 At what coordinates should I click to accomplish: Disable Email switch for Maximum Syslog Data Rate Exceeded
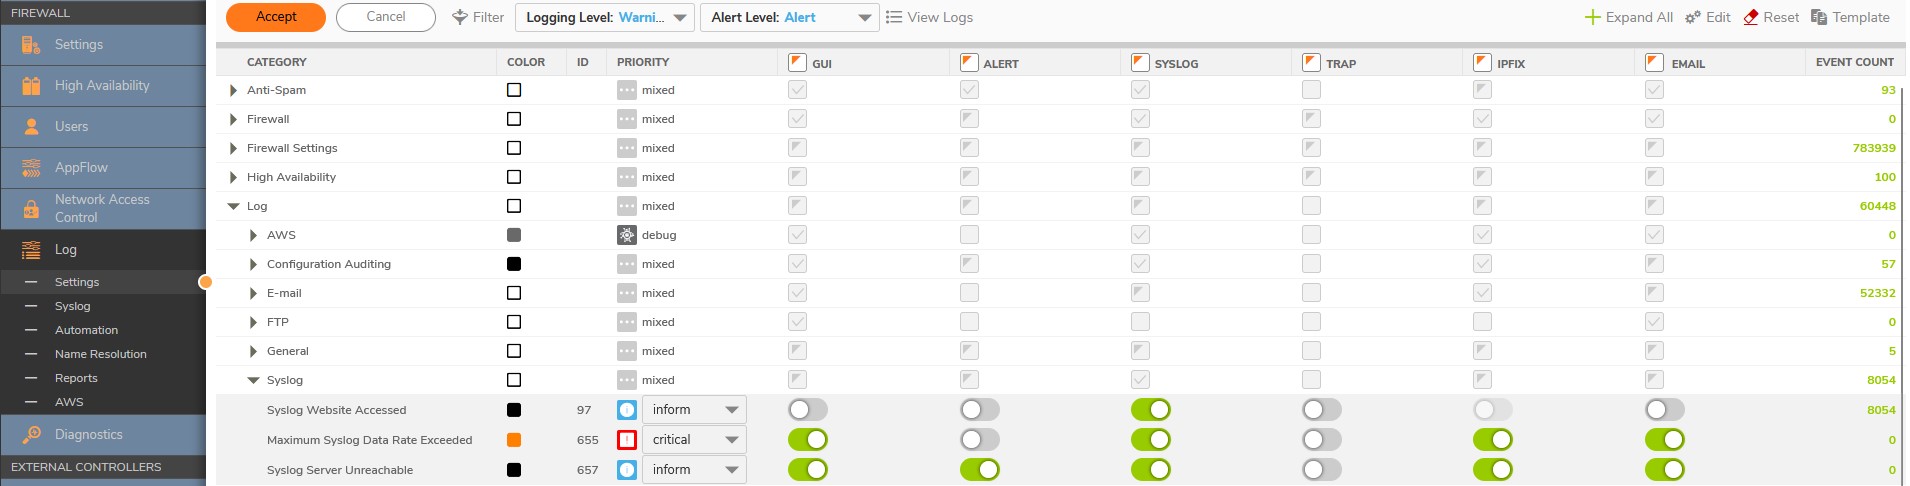click(x=1665, y=440)
